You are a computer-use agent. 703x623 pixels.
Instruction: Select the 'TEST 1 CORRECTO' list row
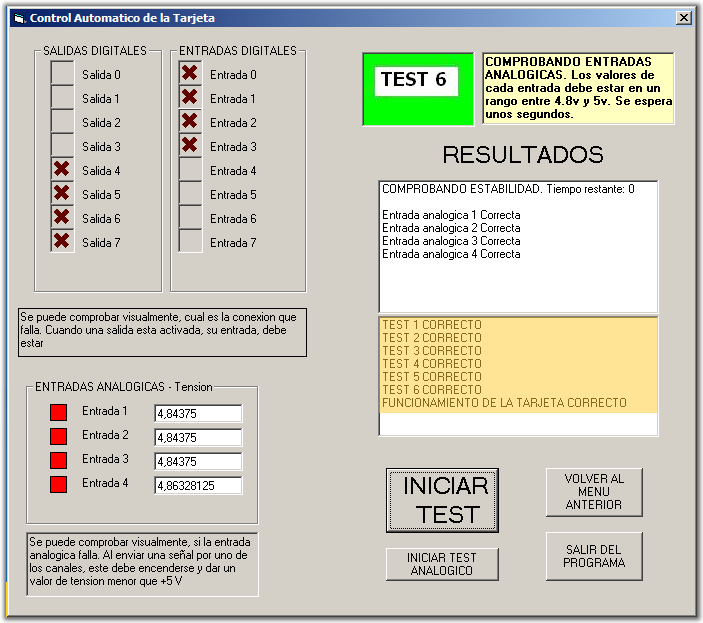[519, 324]
